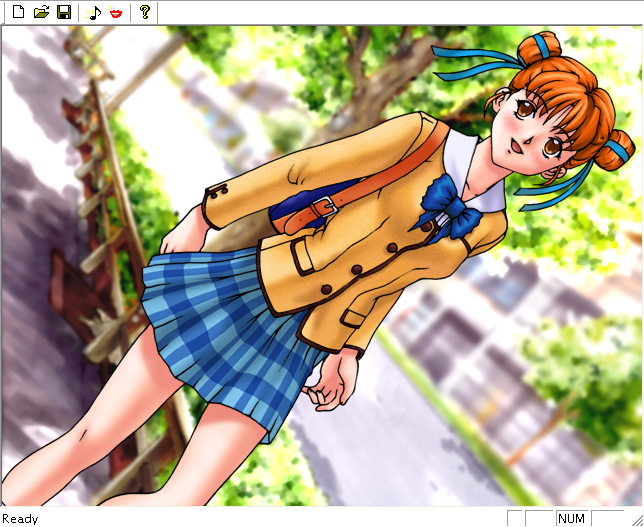Click the NUM indicator in status bar
Screen dimensions: 644x527
coord(572,518)
